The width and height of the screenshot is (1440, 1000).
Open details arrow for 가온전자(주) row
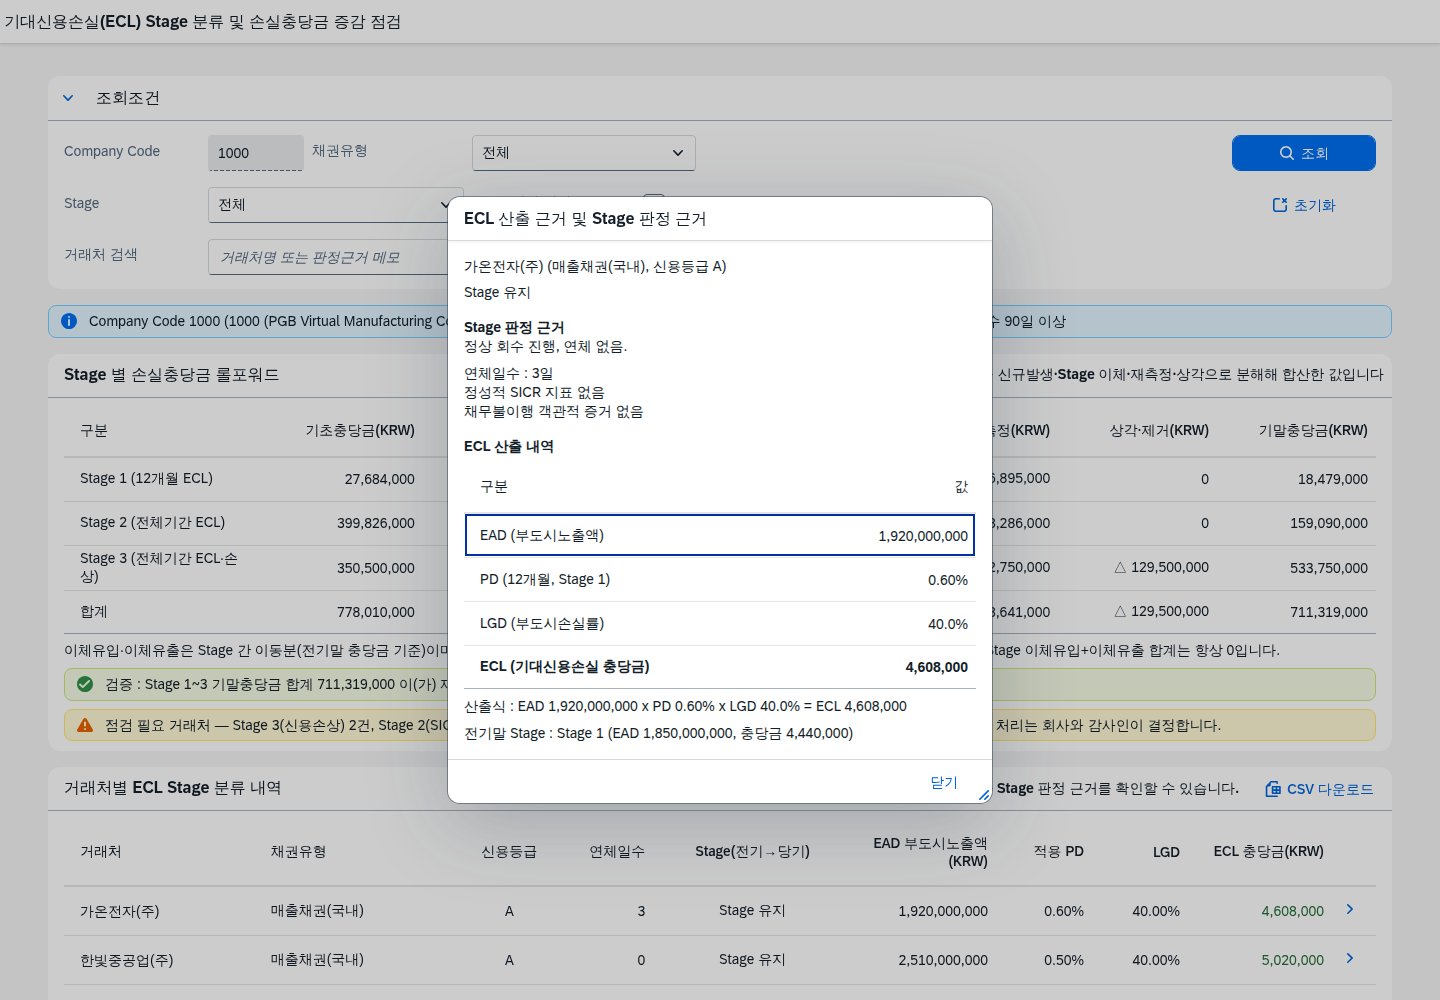pyautogui.click(x=1350, y=909)
